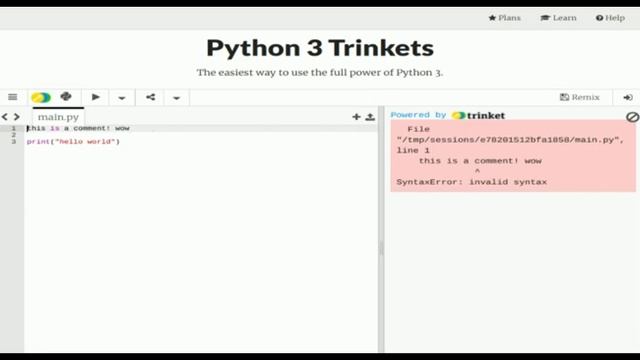Click the Python 3 Trinkets heading
This screenshot has height=360, width=640.
coord(320,48)
